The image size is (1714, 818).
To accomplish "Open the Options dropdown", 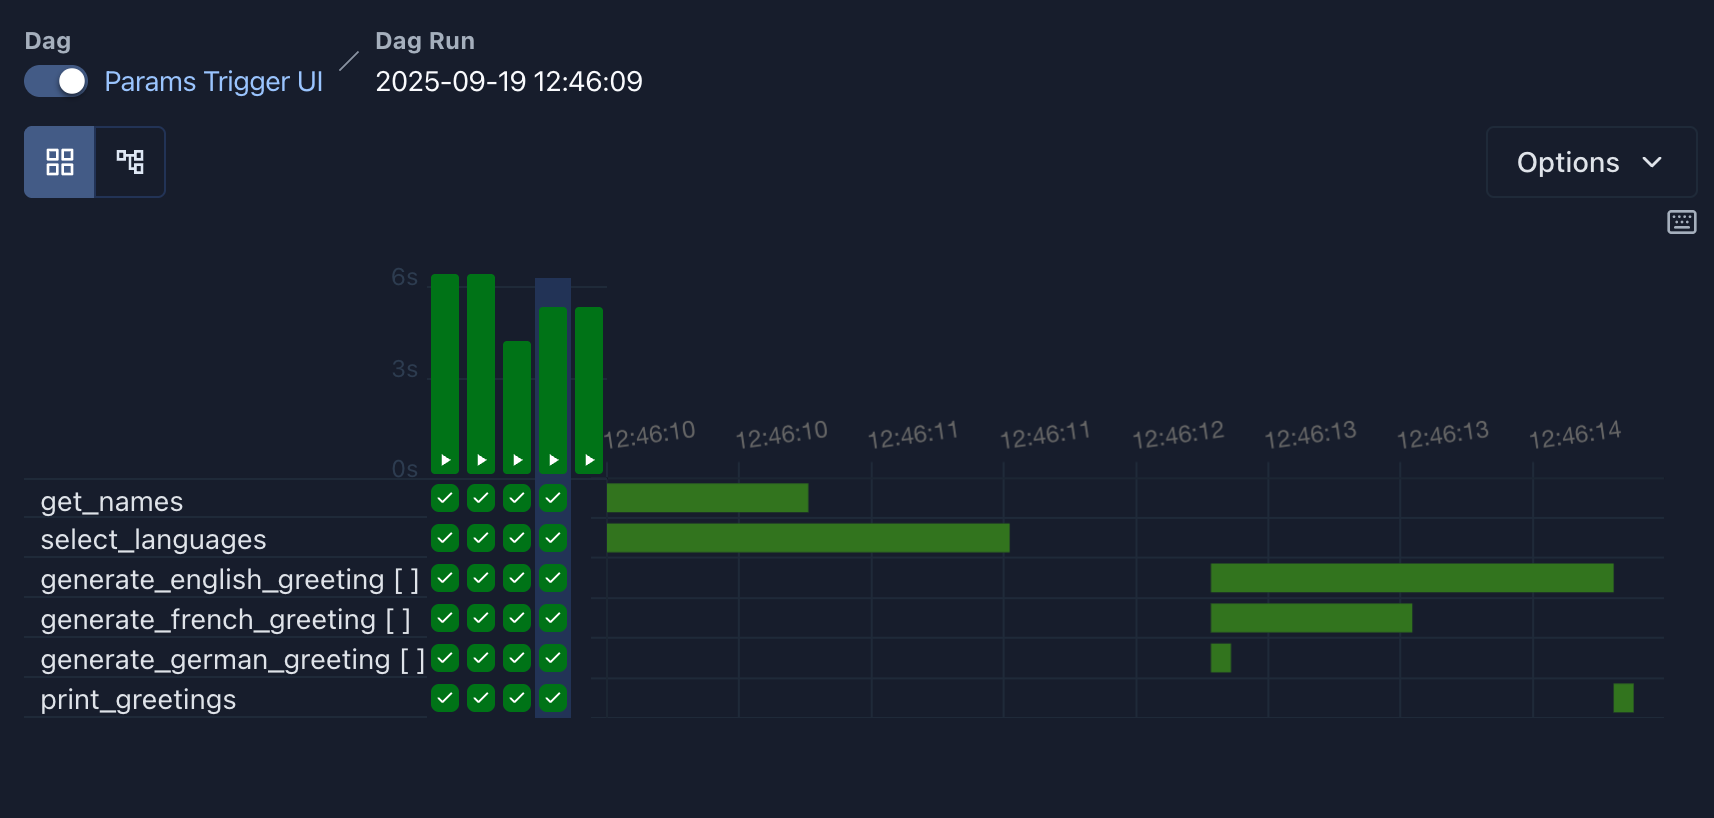I will point(1590,162).
